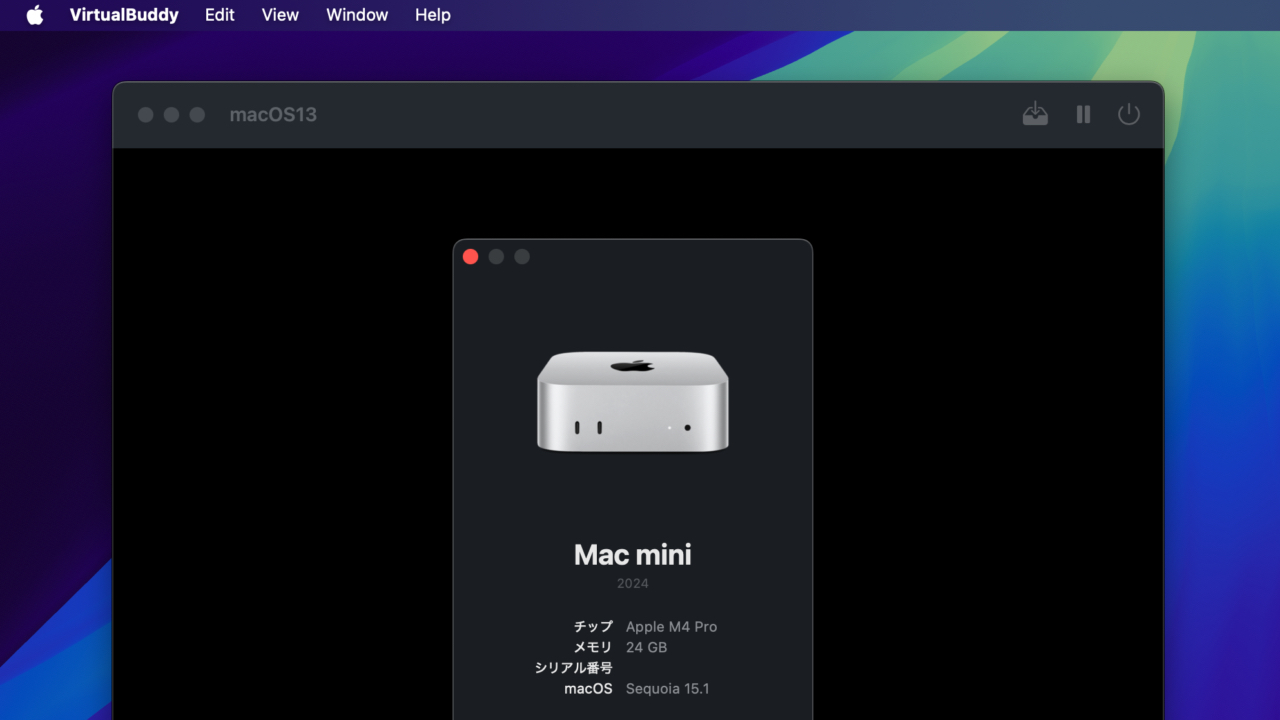Open the VirtualBuddy application menu
The height and width of the screenshot is (720, 1280).
tap(124, 15)
